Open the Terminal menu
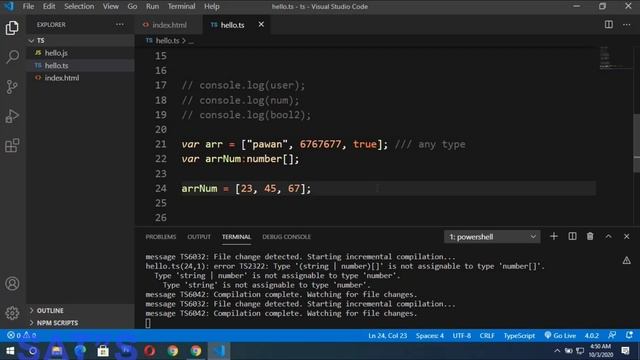 tap(181, 7)
